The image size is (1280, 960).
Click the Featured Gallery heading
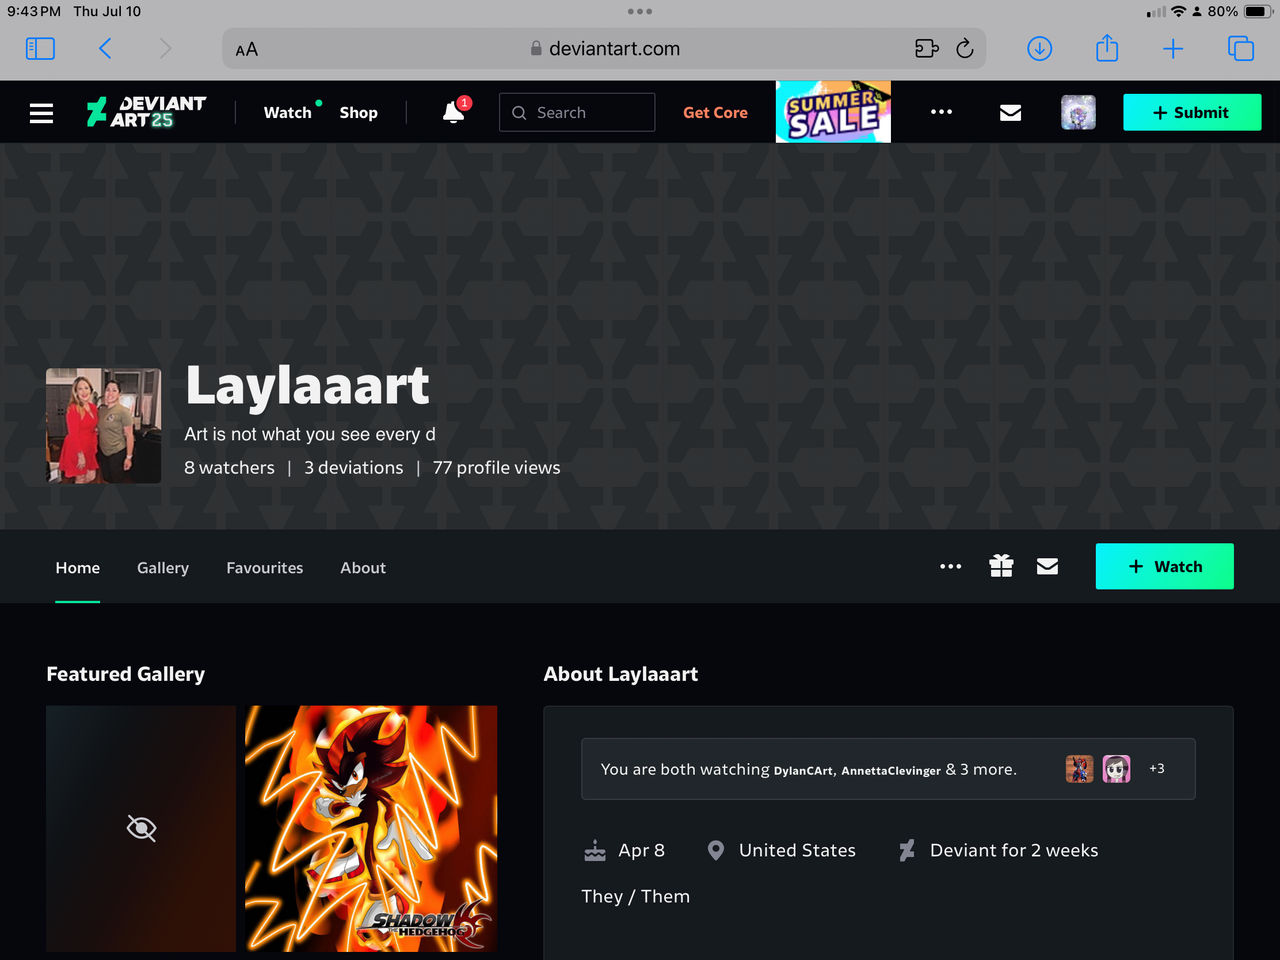click(126, 674)
